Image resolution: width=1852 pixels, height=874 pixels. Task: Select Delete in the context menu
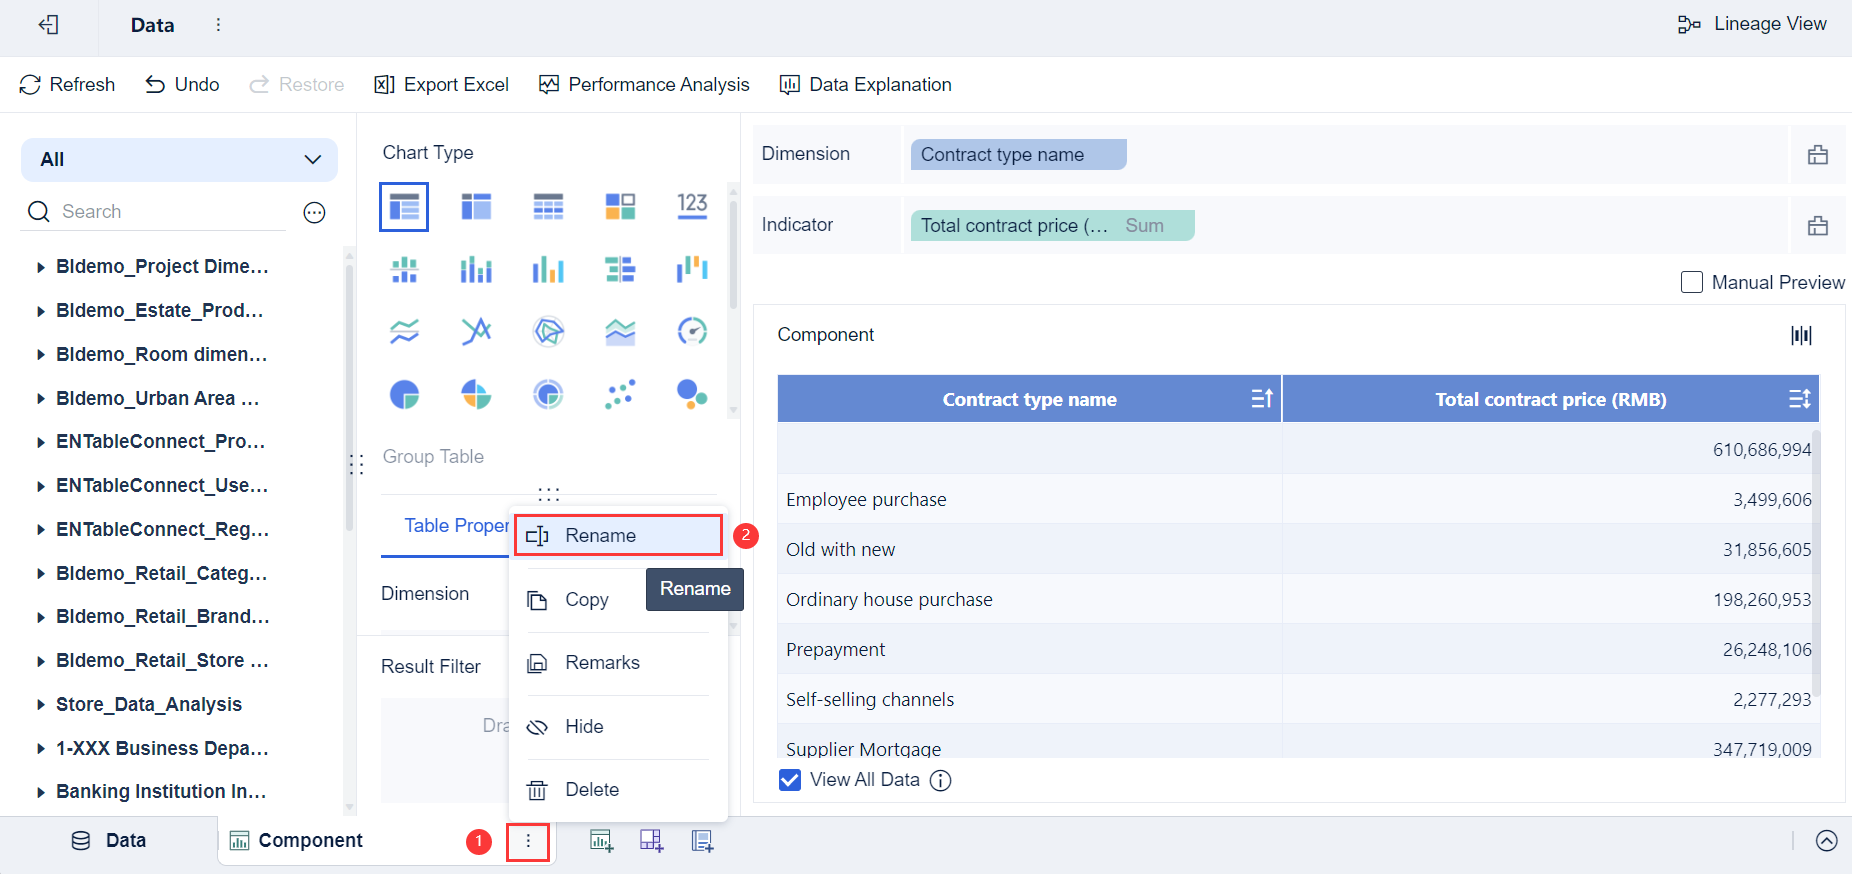point(618,790)
